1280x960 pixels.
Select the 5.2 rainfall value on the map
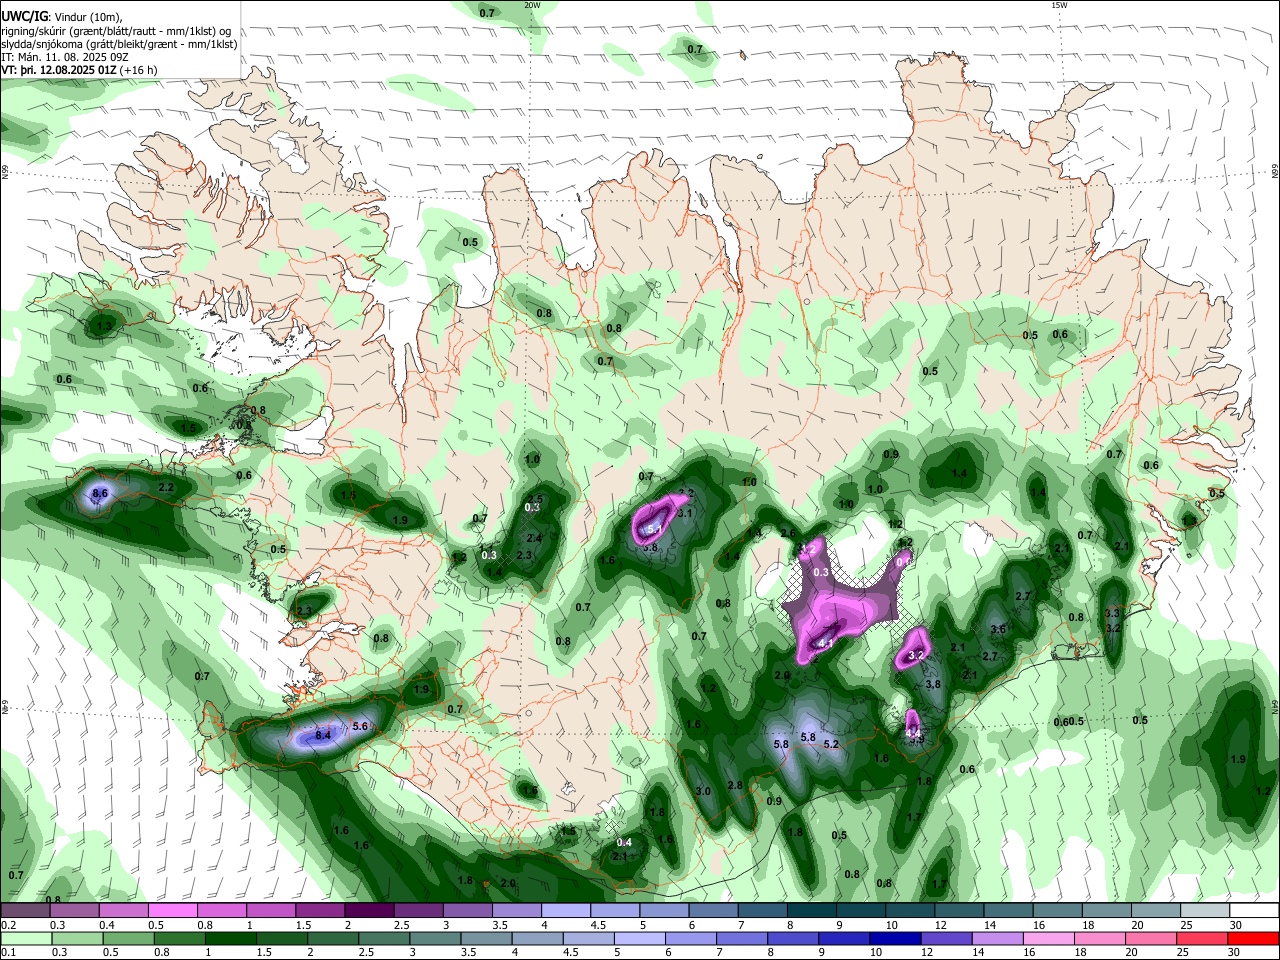coord(831,744)
